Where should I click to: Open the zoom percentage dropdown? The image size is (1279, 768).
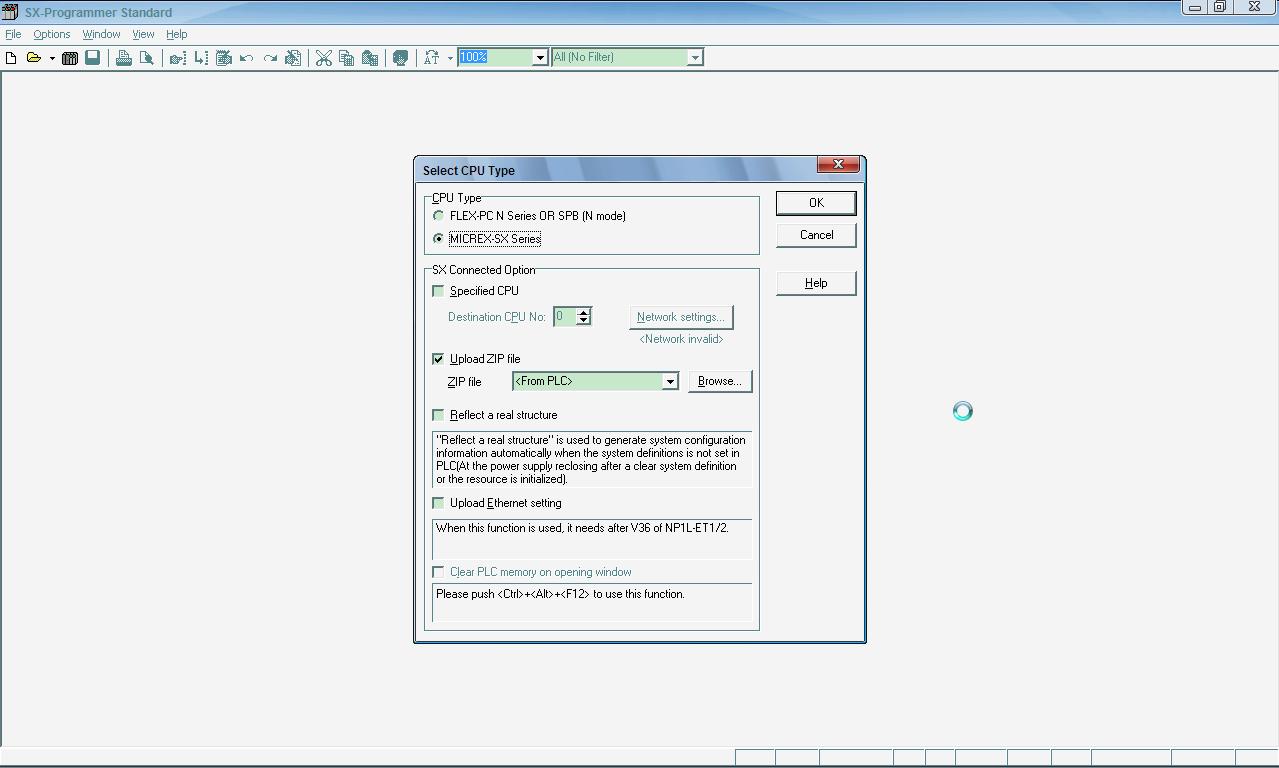pos(539,58)
